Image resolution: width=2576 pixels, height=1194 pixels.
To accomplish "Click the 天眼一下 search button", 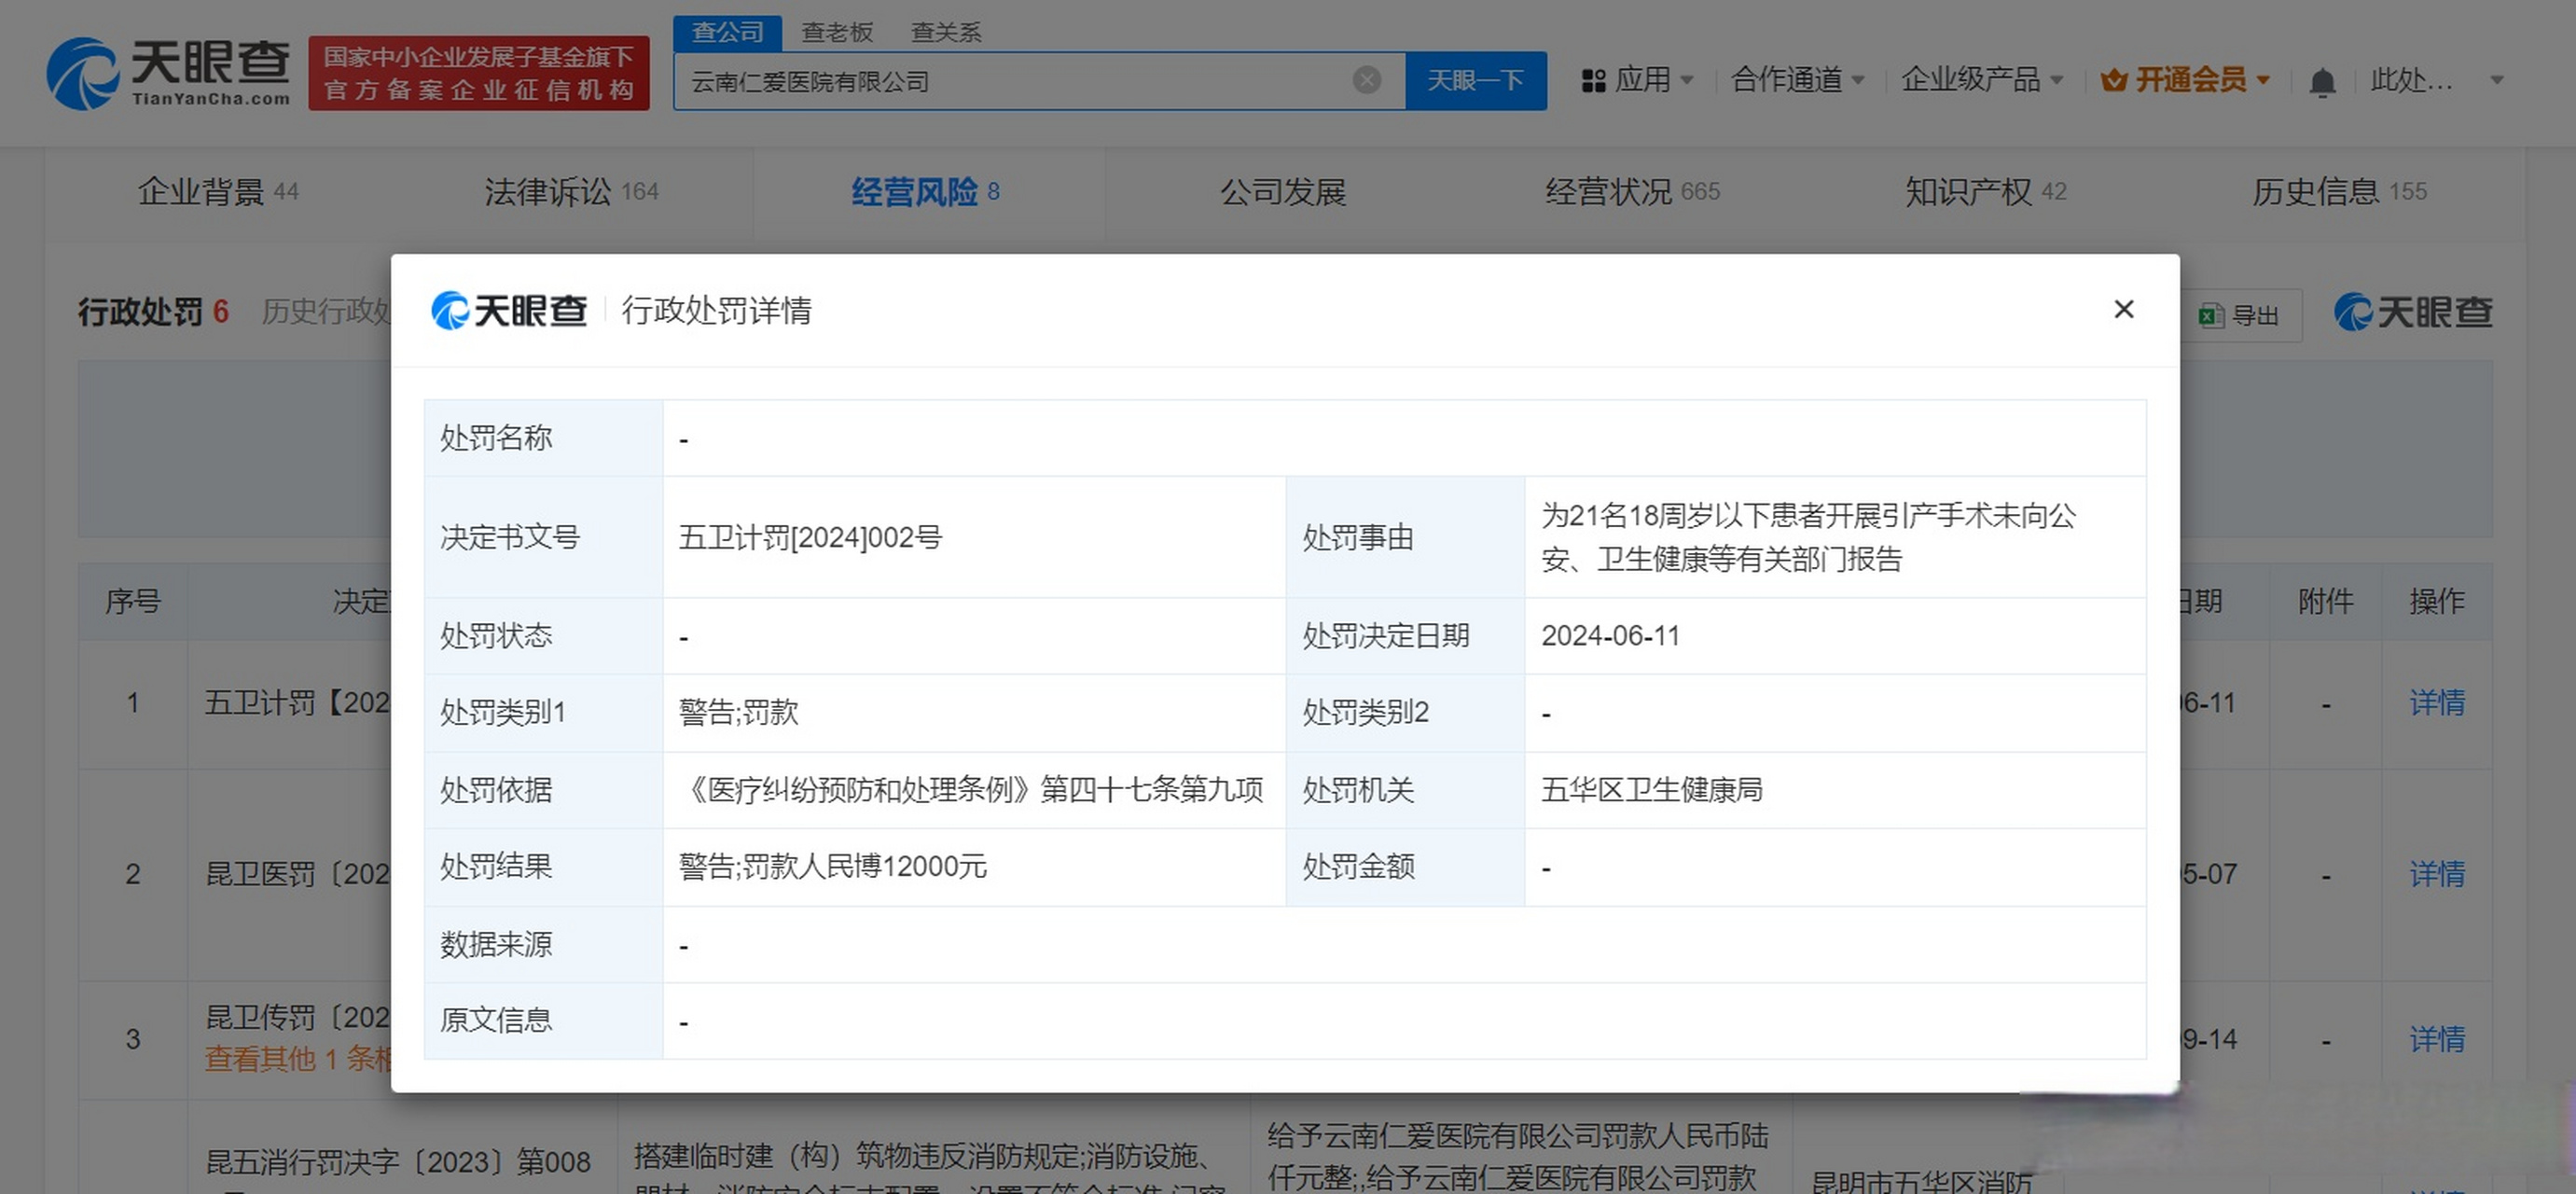I will pyautogui.click(x=1475, y=80).
